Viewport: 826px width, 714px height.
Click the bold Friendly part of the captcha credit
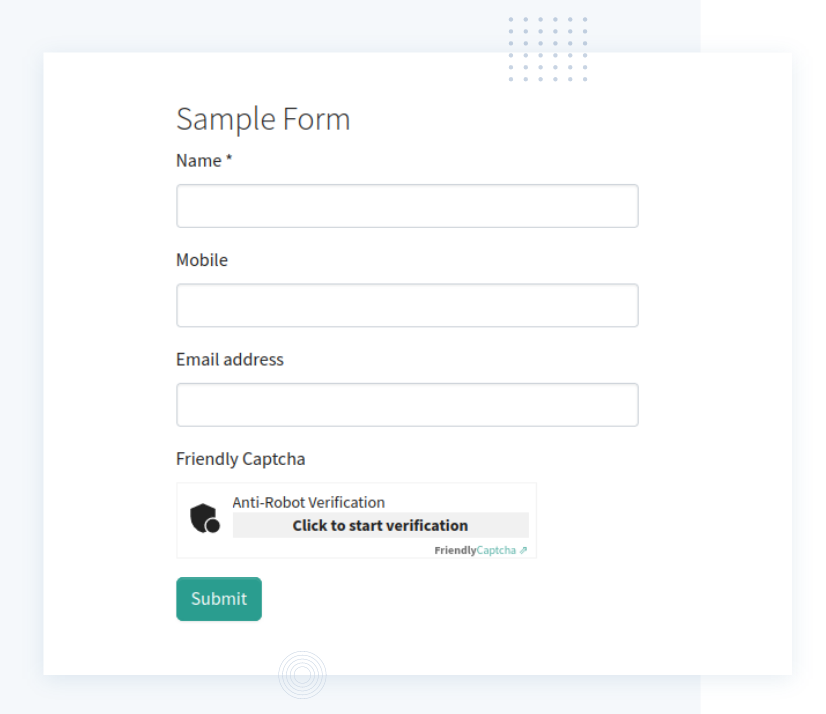(x=457, y=549)
